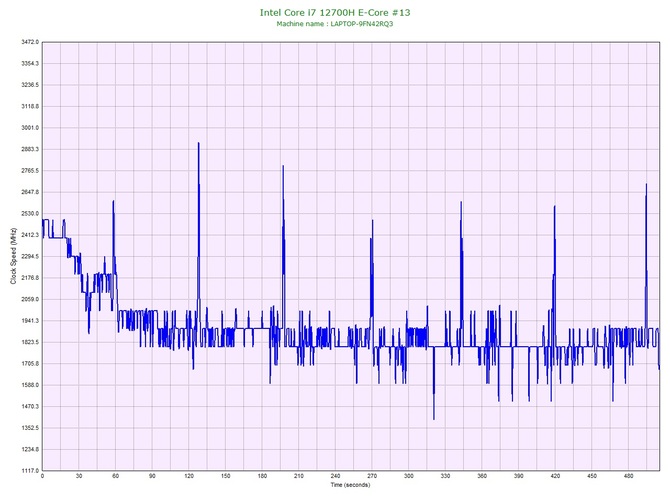Click the 1823.5 clock speed value

(x=30, y=342)
